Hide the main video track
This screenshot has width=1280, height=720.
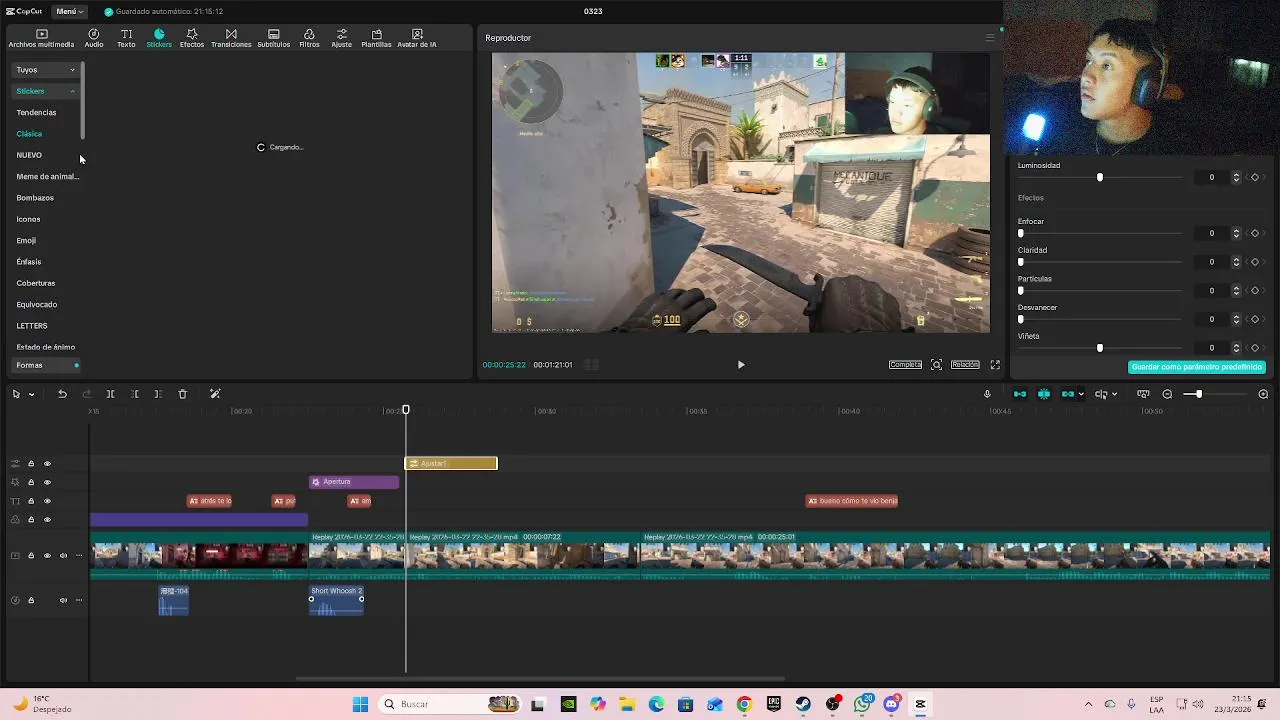(x=47, y=556)
